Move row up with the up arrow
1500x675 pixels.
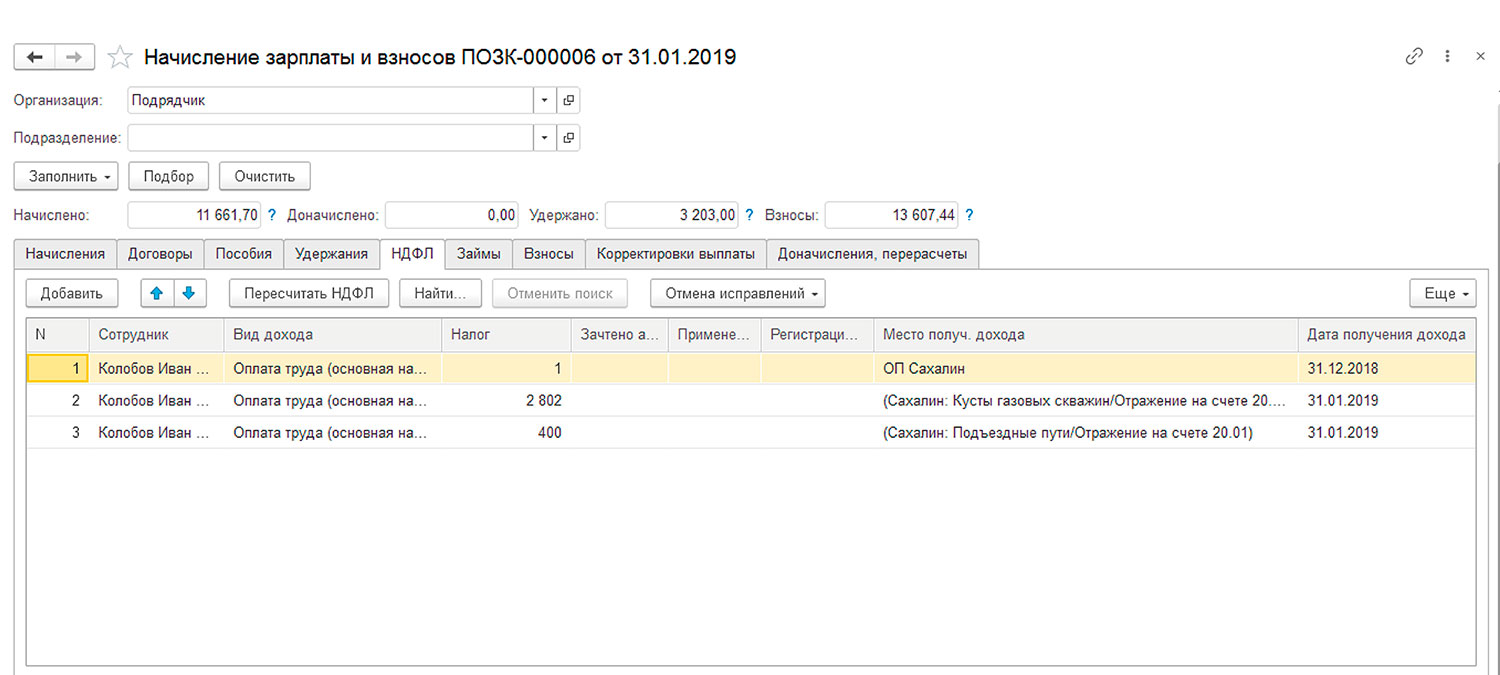[157, 293]
